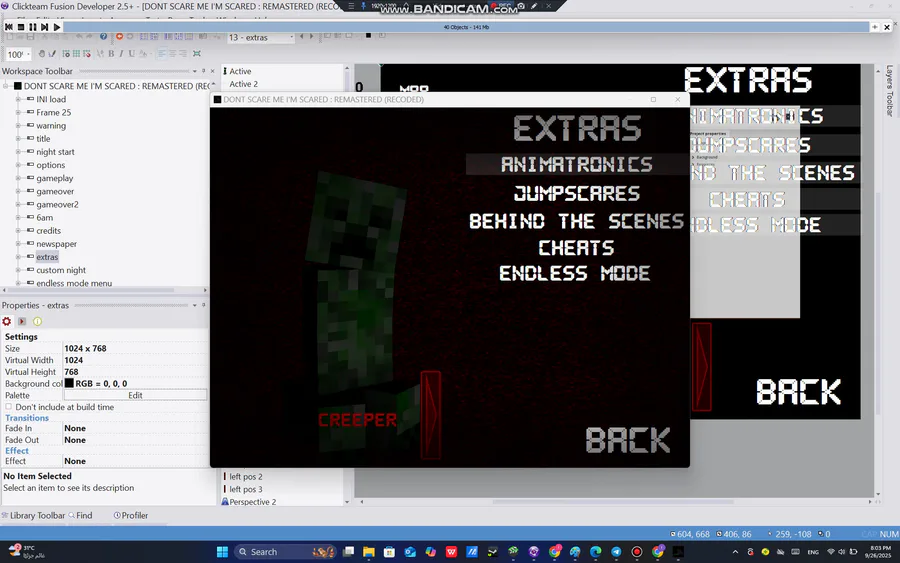Open the Layers Toolbar side tab
The image size is (900, 563).
(x=889, y=90)
